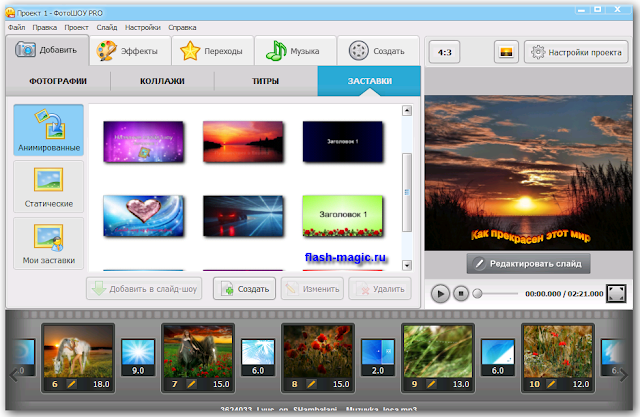The image size is (640, 417).
Task: Open the Переходы star tab
Action: (213, 51)
